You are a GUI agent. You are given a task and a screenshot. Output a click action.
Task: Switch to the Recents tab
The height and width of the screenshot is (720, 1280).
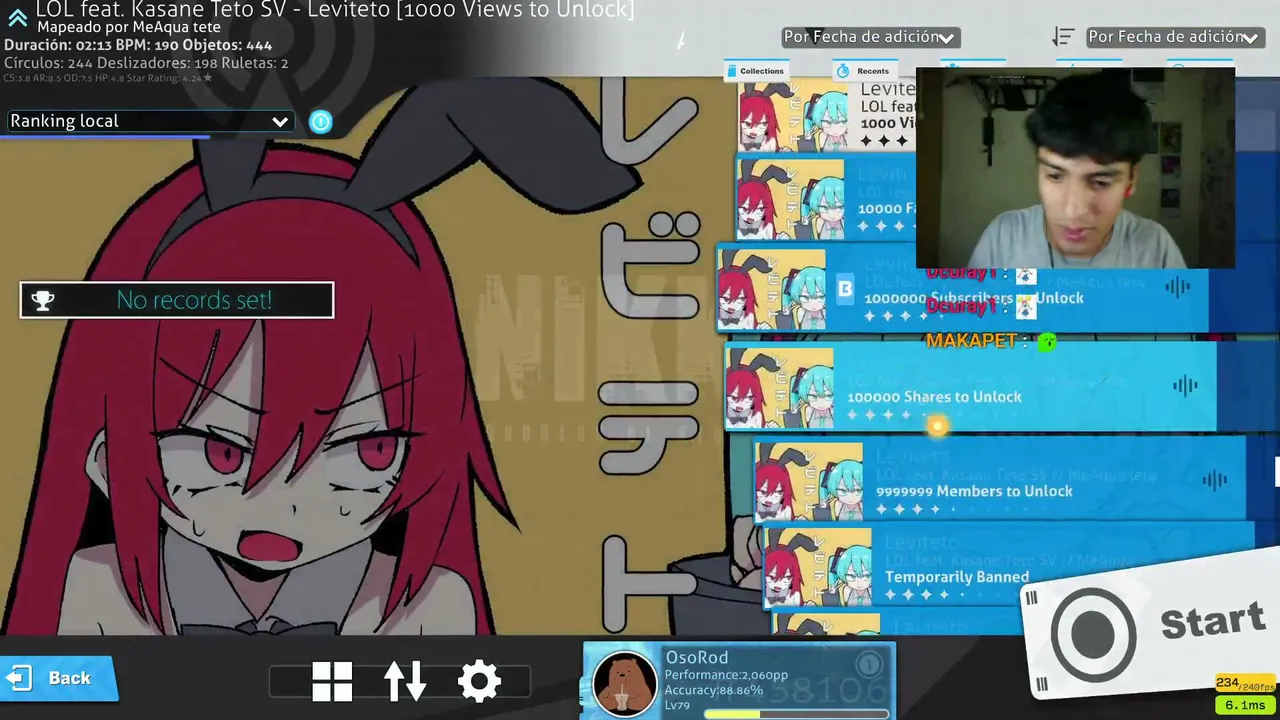pos(863,71)
